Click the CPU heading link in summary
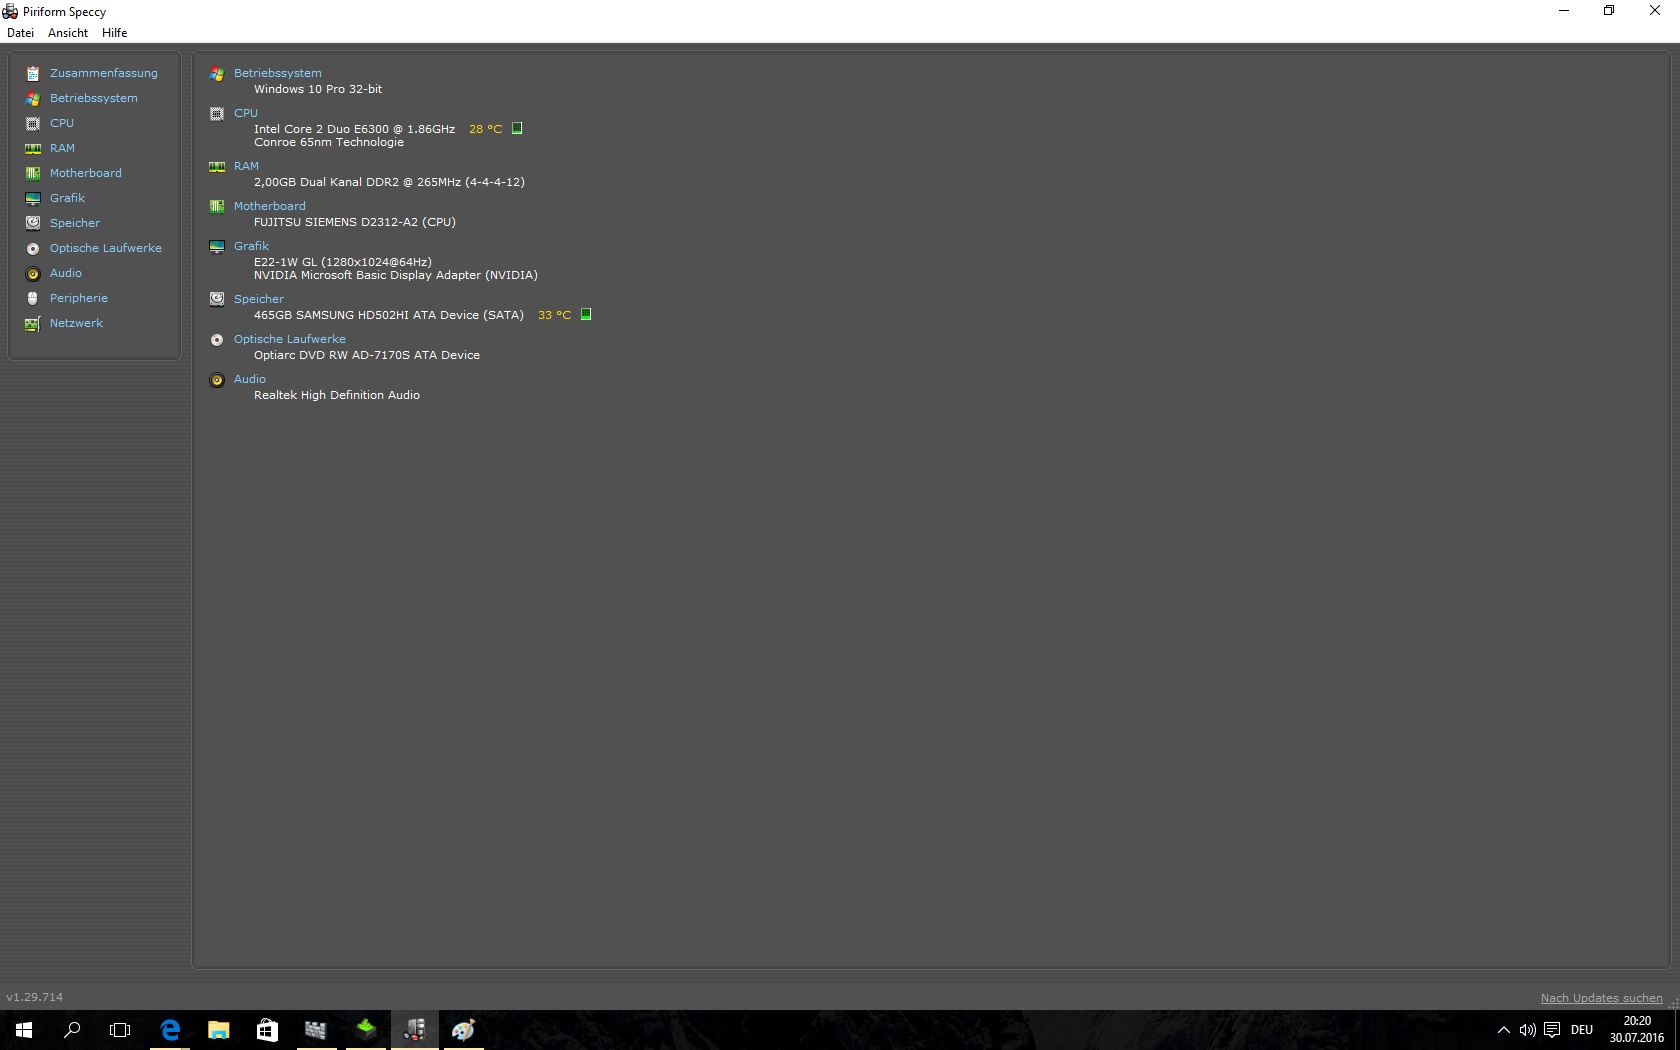This screenshot has height=1050, width=1680. [x=246, y=113]
